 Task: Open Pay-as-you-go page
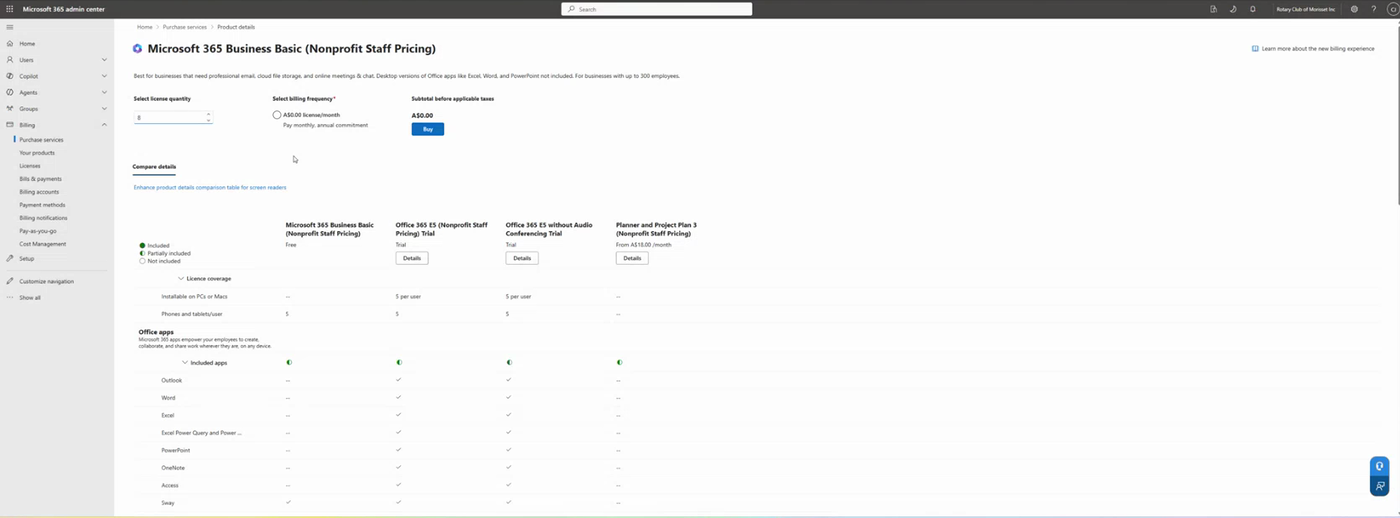(x=38, y=231)
